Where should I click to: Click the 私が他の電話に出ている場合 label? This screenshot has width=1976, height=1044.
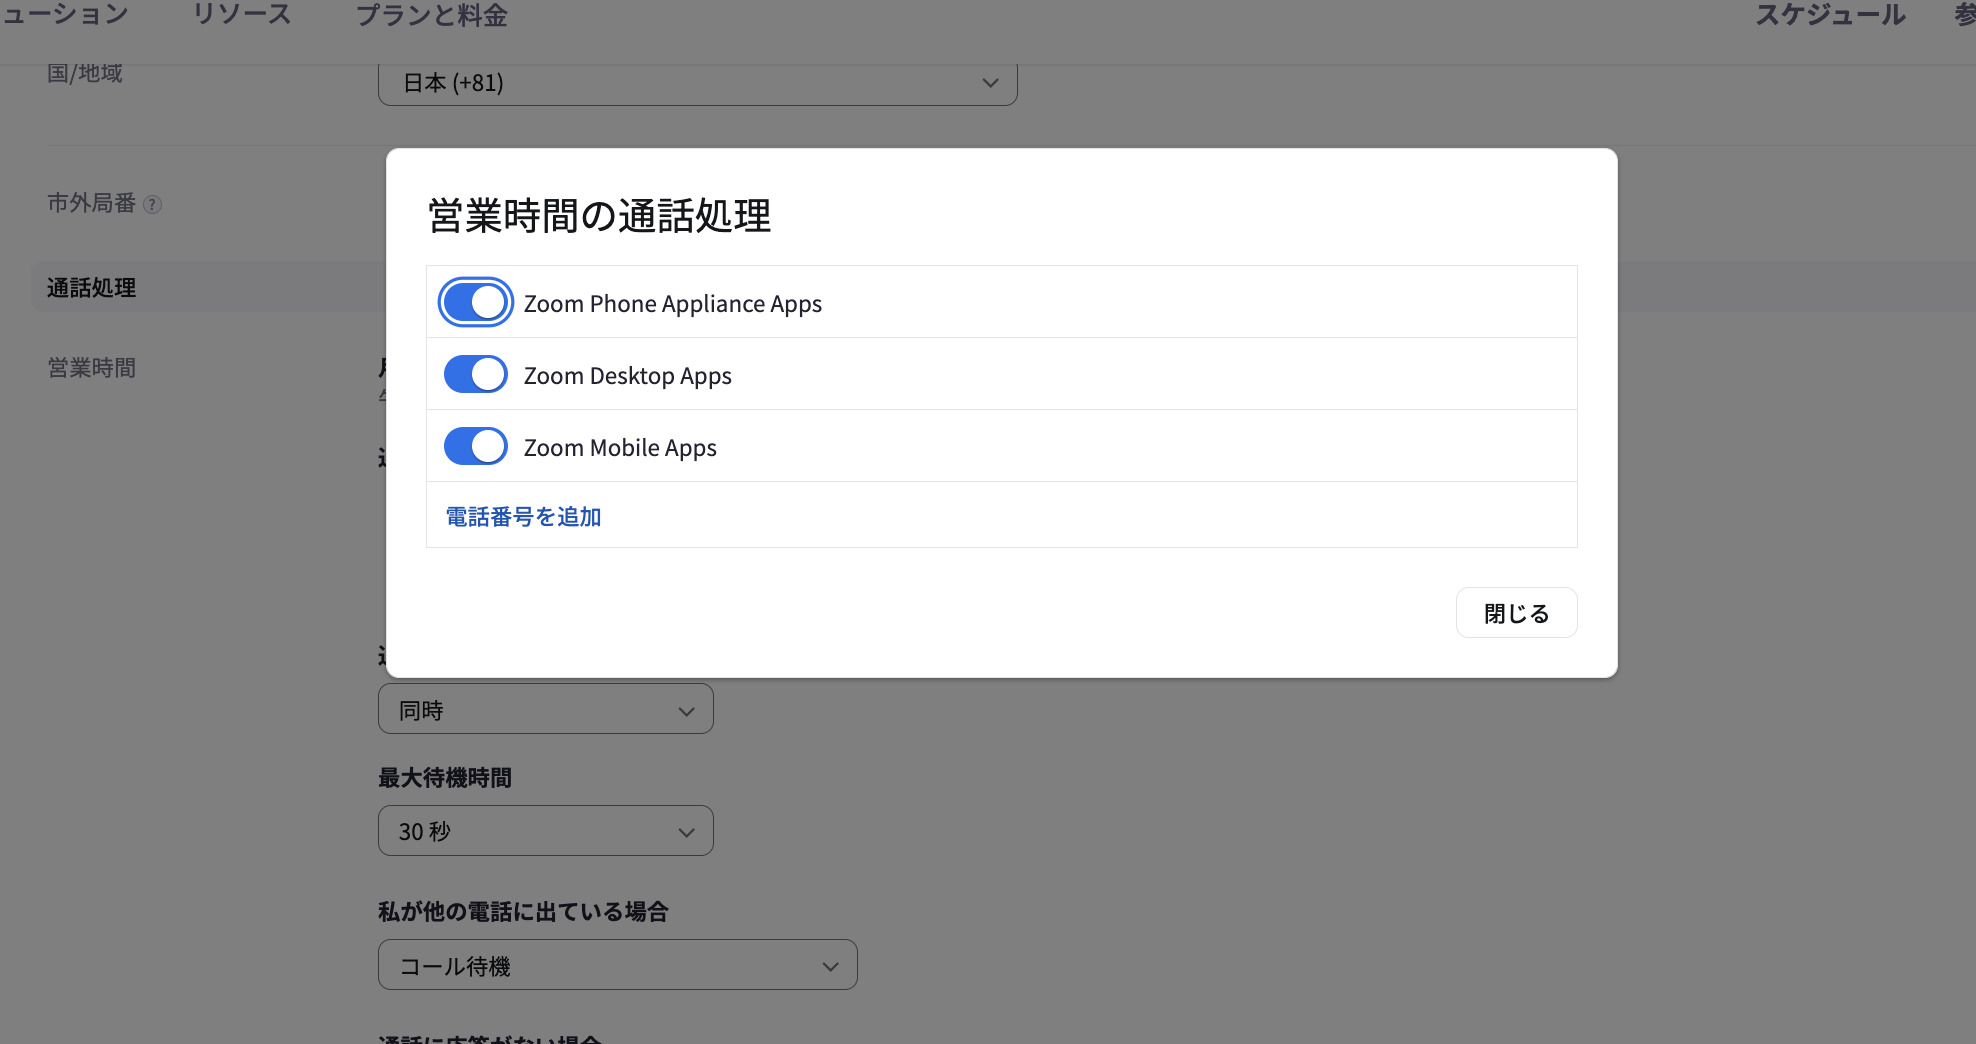point(523,911)
